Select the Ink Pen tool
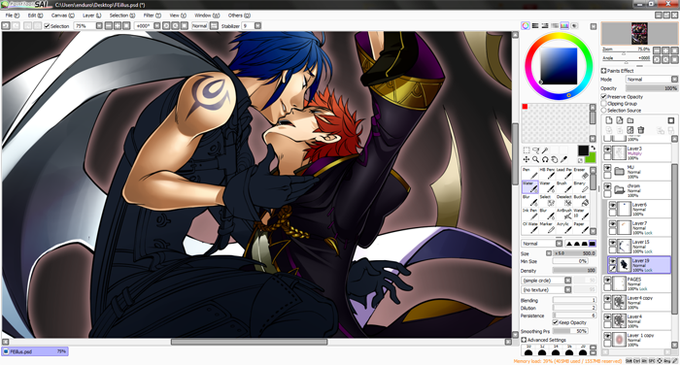680x365 pixels. point(530,214)
